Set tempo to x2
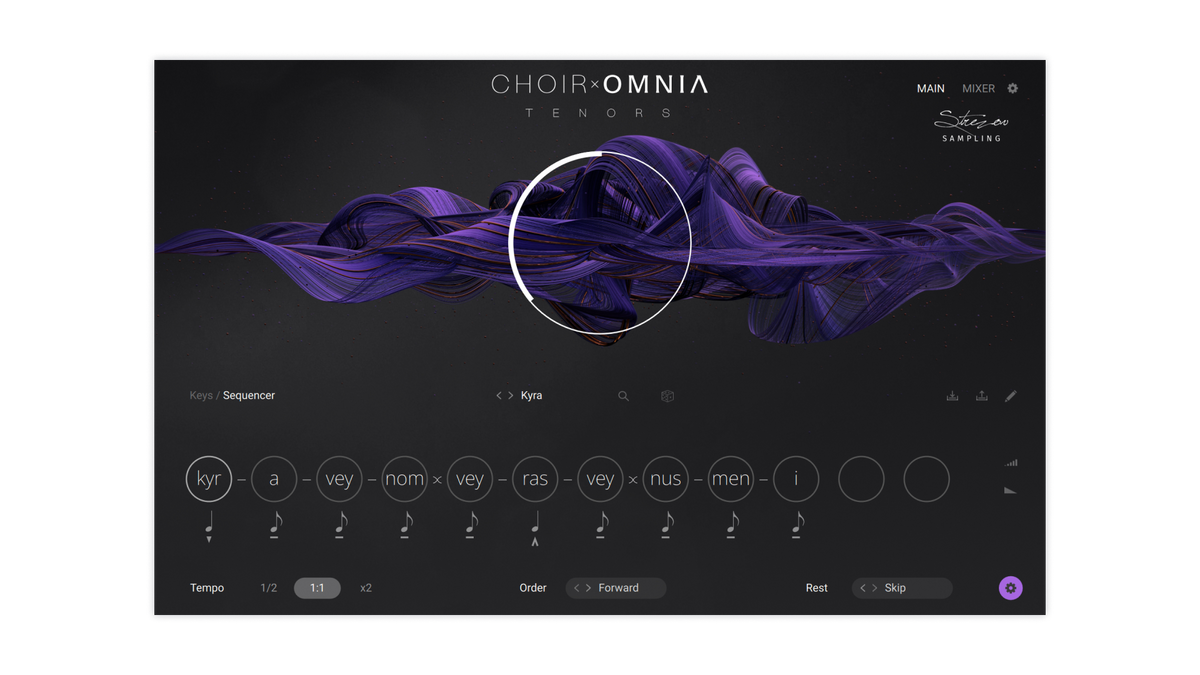The width and height of the screenshot is (1200, 675). click(x=366, y=588)
